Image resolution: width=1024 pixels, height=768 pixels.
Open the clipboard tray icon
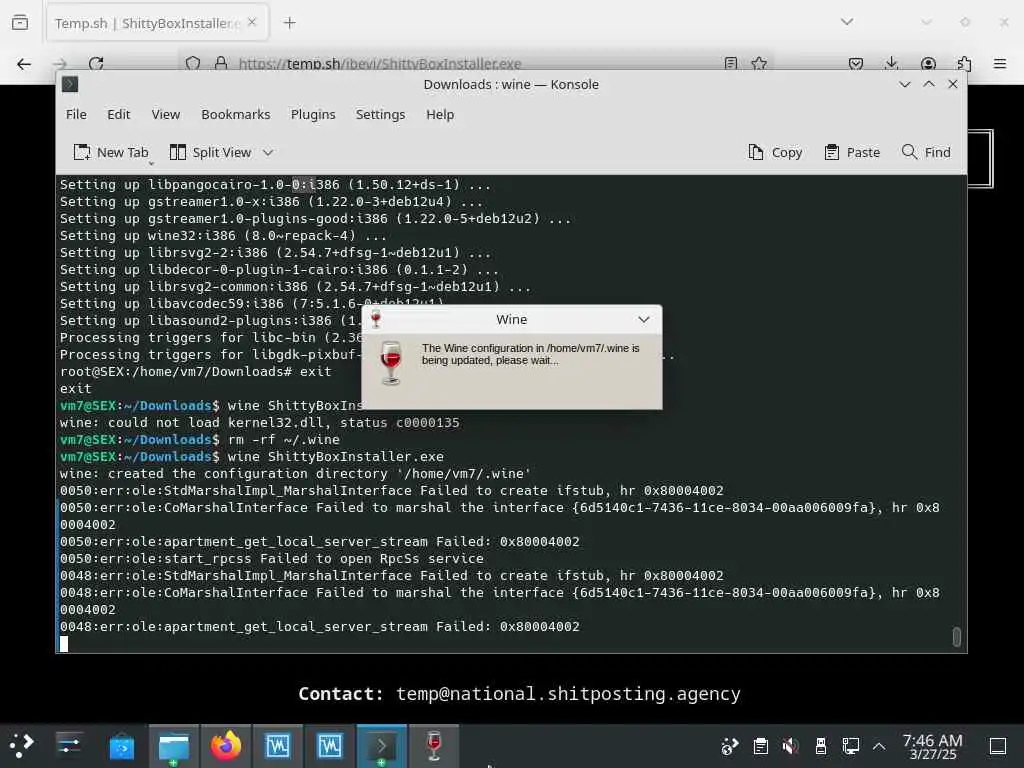(x=760, y=746)
